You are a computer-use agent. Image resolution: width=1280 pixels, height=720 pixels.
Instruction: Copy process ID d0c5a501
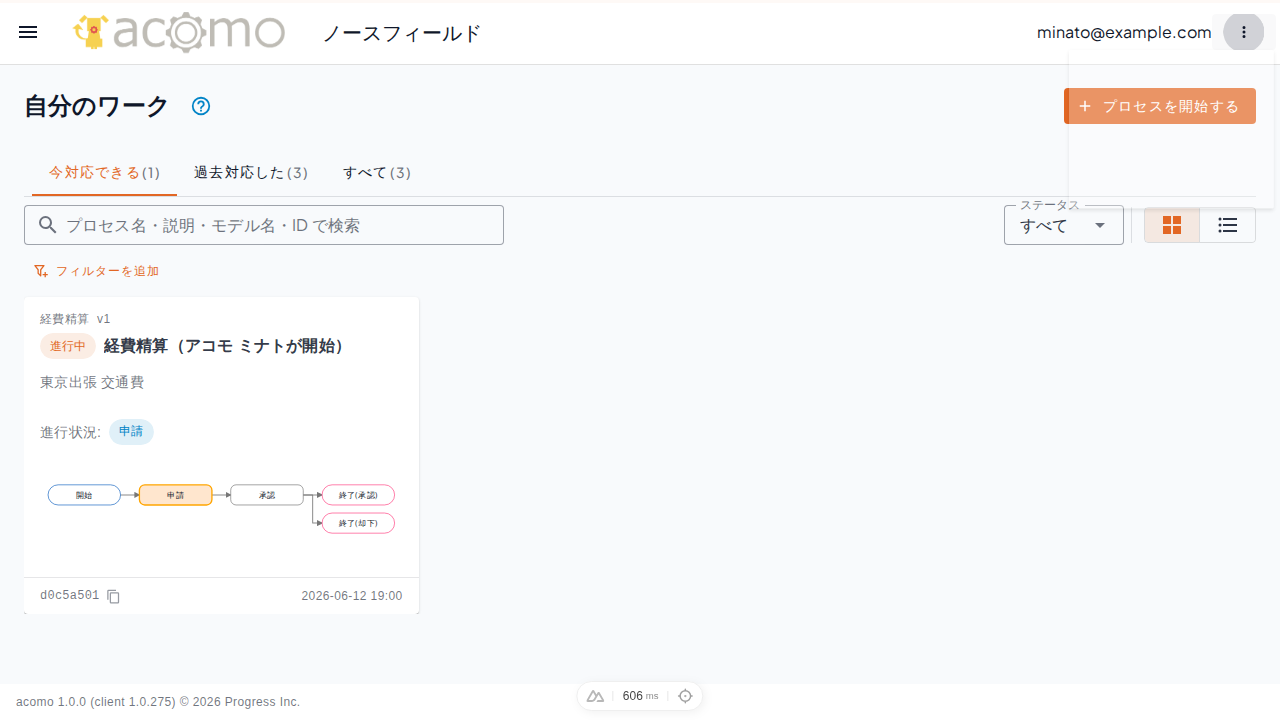114,596
